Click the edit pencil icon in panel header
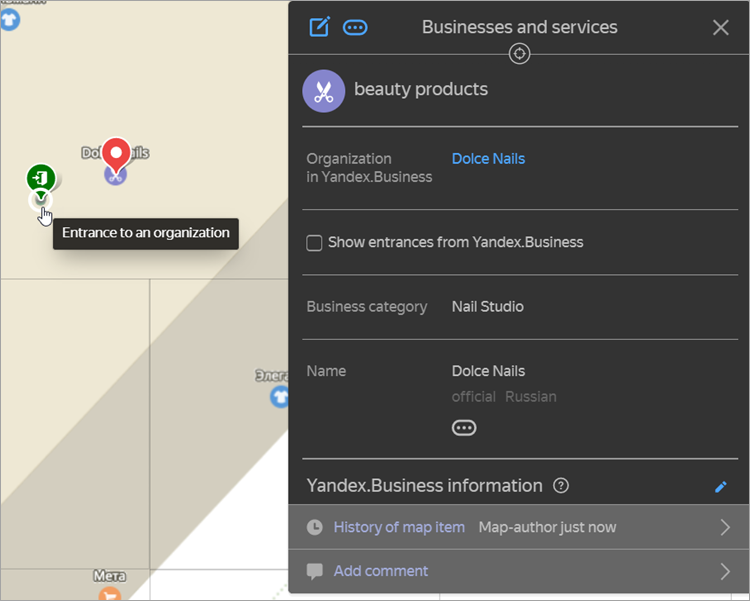This screenshot has height=601, width=750. (319, 27)
